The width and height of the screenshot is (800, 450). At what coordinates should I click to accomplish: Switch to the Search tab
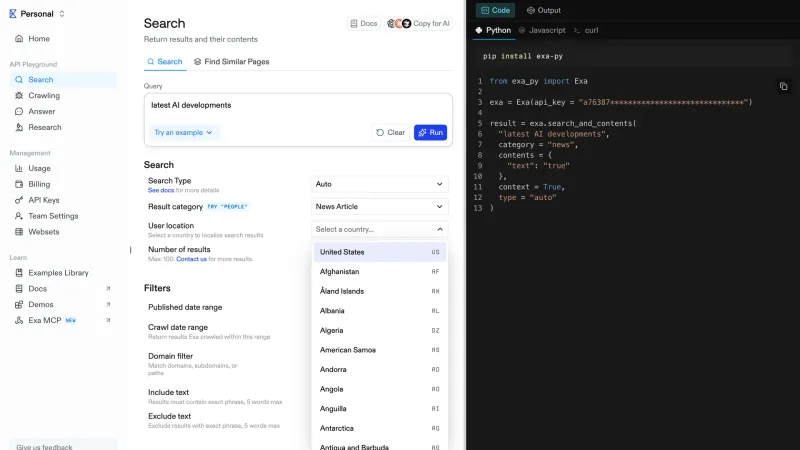click(x=165, y=62)
